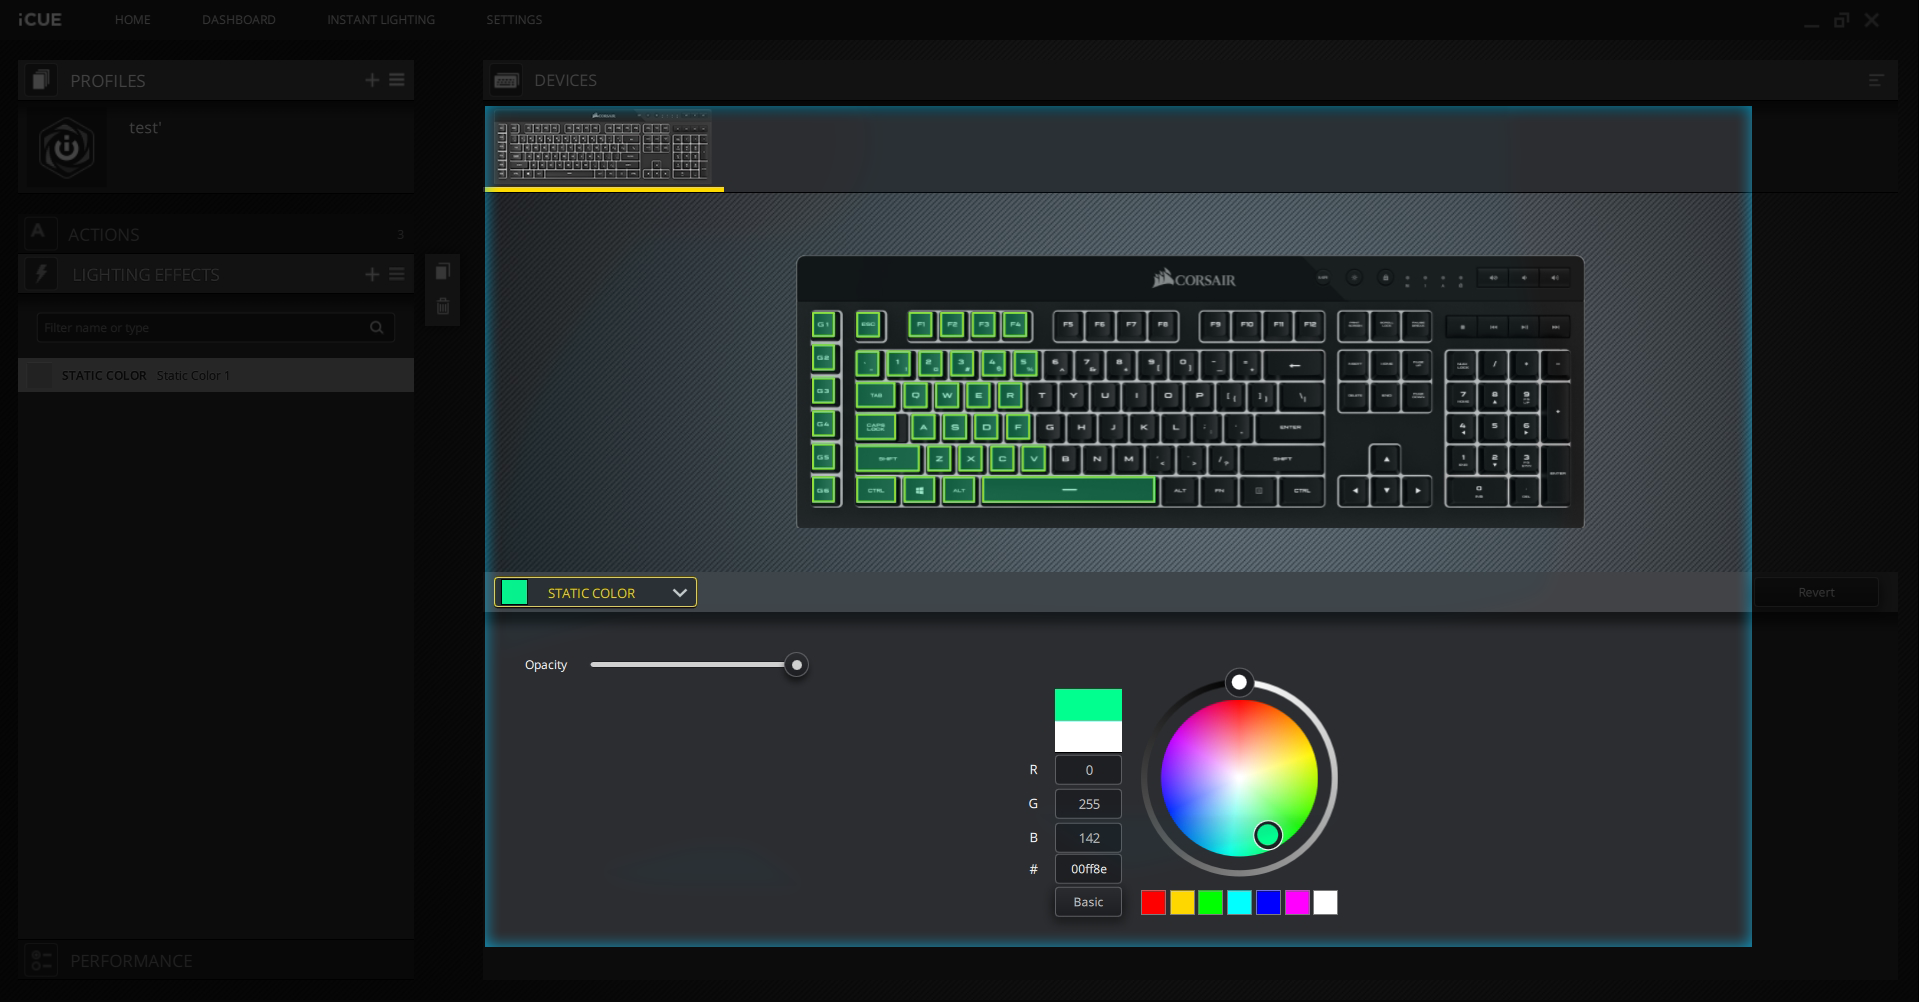Open the Settings menu
This screenshot has width=1919, height=1002.
pyautogui.click(x=514, y=19)
